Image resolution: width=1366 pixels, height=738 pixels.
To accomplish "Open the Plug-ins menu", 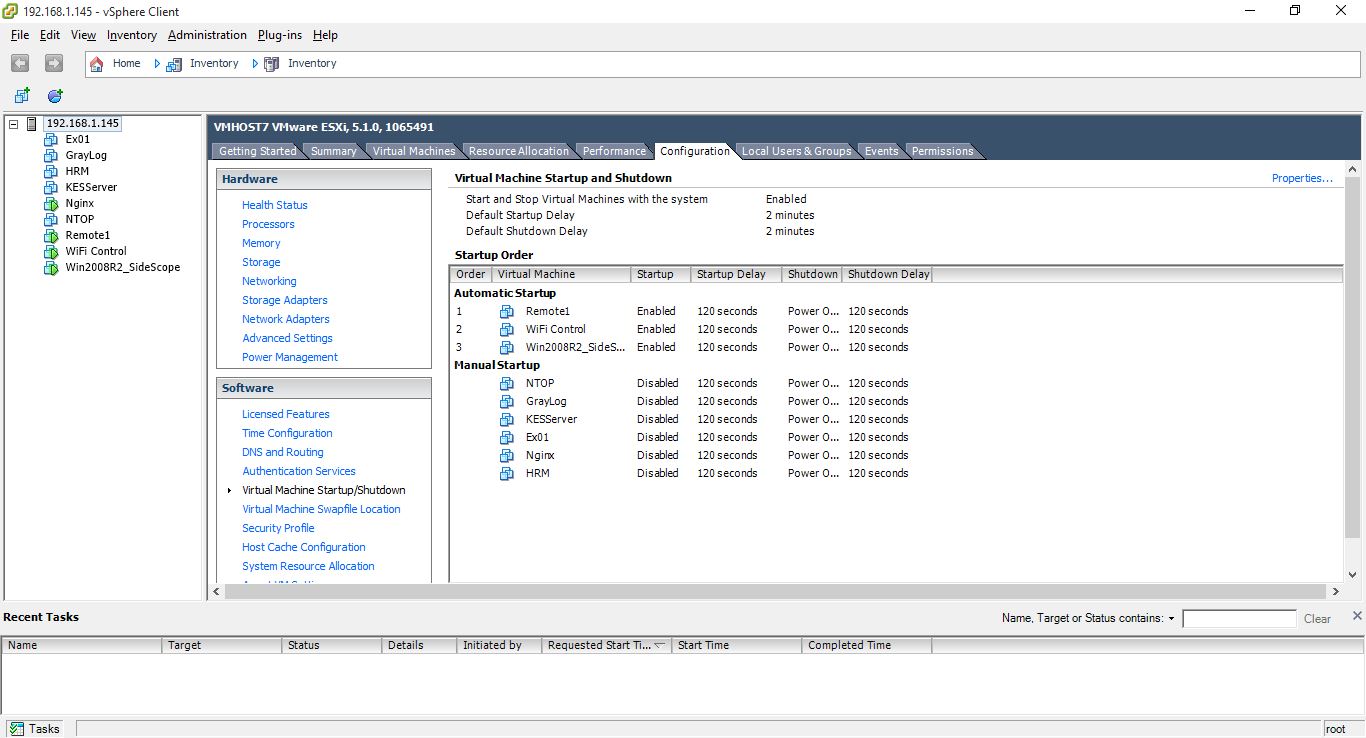I will [280, 35].
